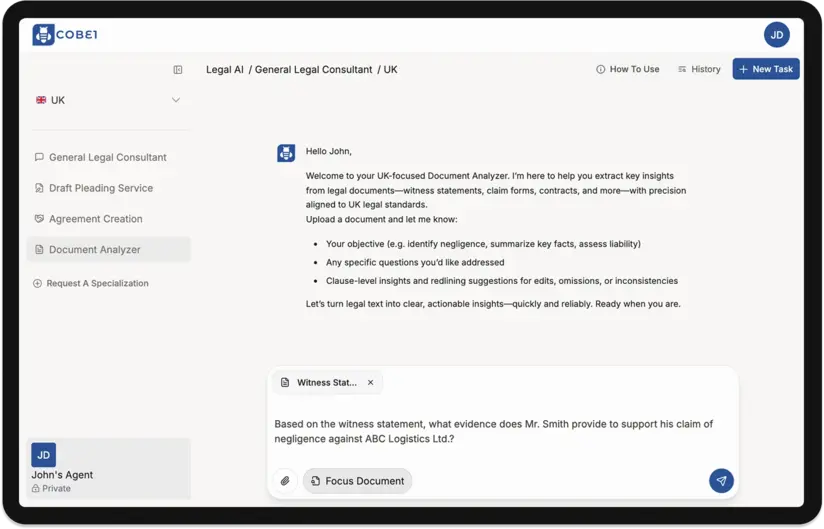Click the assistant avatar beside greeting
Image resolution: width=824 pixels, height=529 pixels.
pyautogui.click(x=286, y=153)
